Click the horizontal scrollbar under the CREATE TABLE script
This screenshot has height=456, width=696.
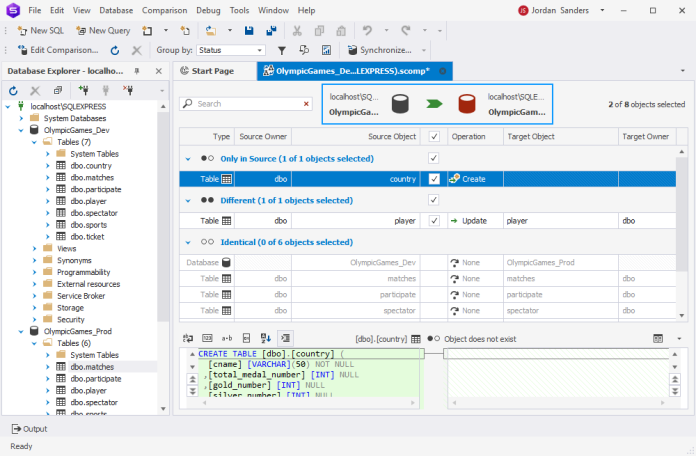[x=308, y=403]
